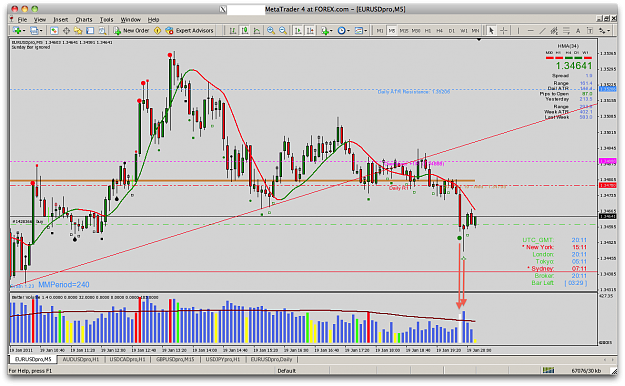Select the M30 timeframe
625x386 pixels.
point(416,31)
